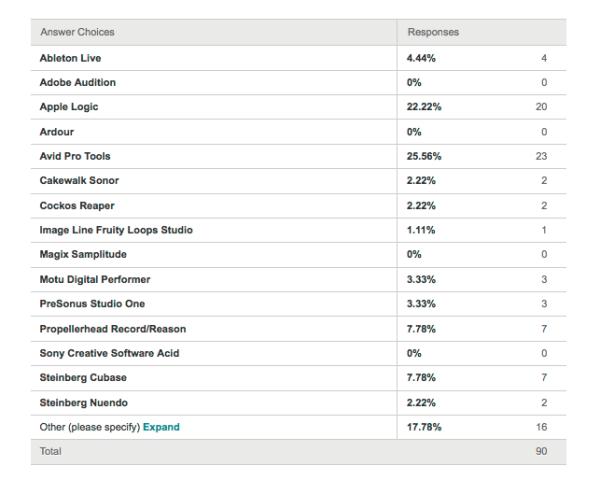
Task: Click the Propellerhead Record/Reason label
Action: click(113, 329)
